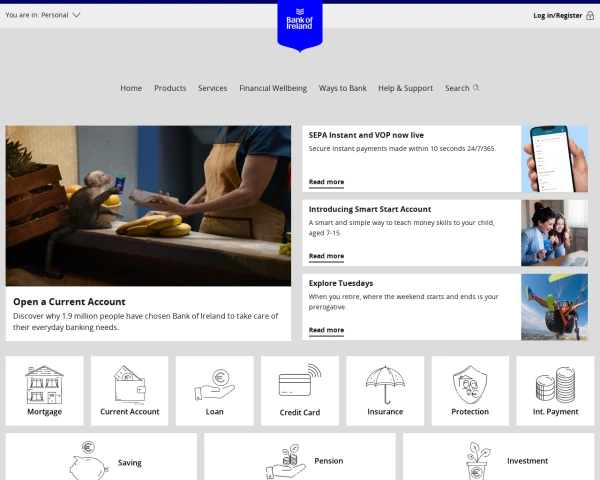This screenshot has height=480, width=600.
Task: Open Int. Payment coins icon
Action: pos(555,384)
